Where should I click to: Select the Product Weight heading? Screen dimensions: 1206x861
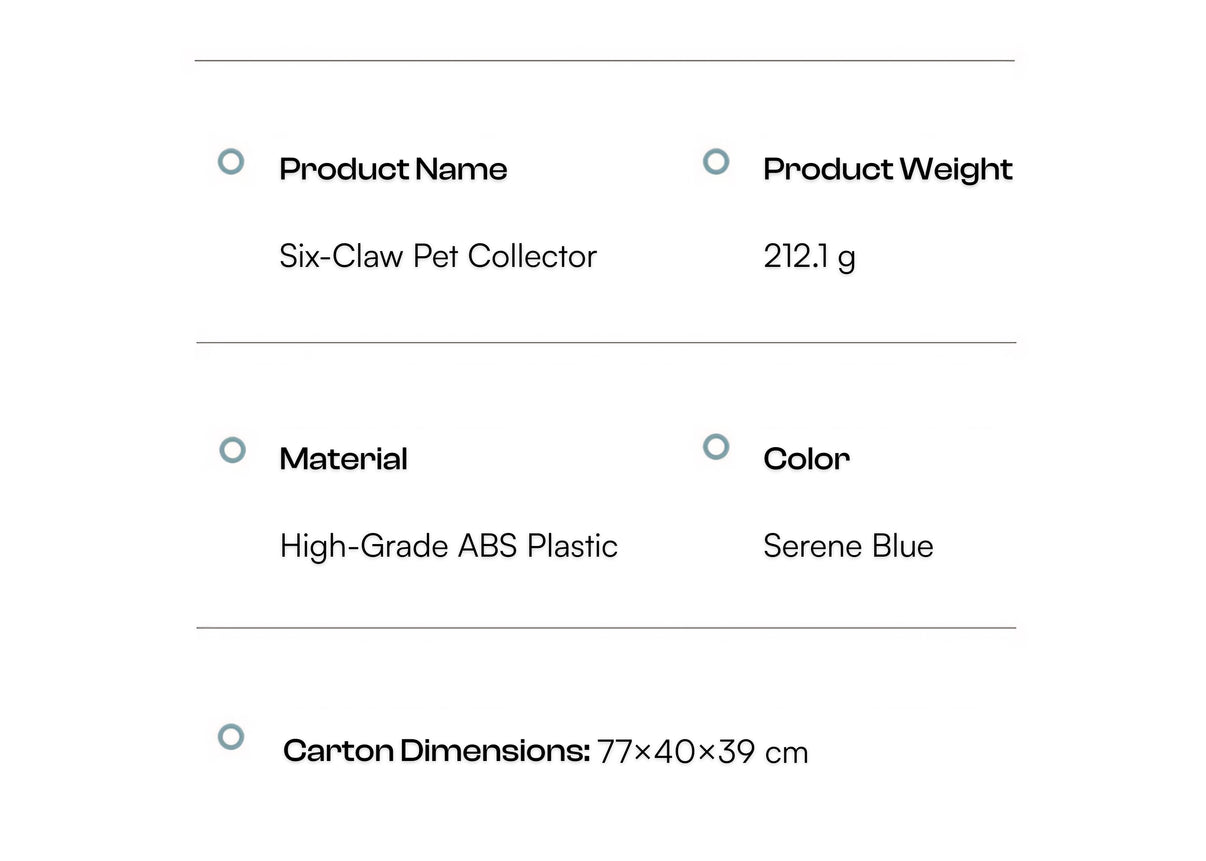[x=888, y=169]
